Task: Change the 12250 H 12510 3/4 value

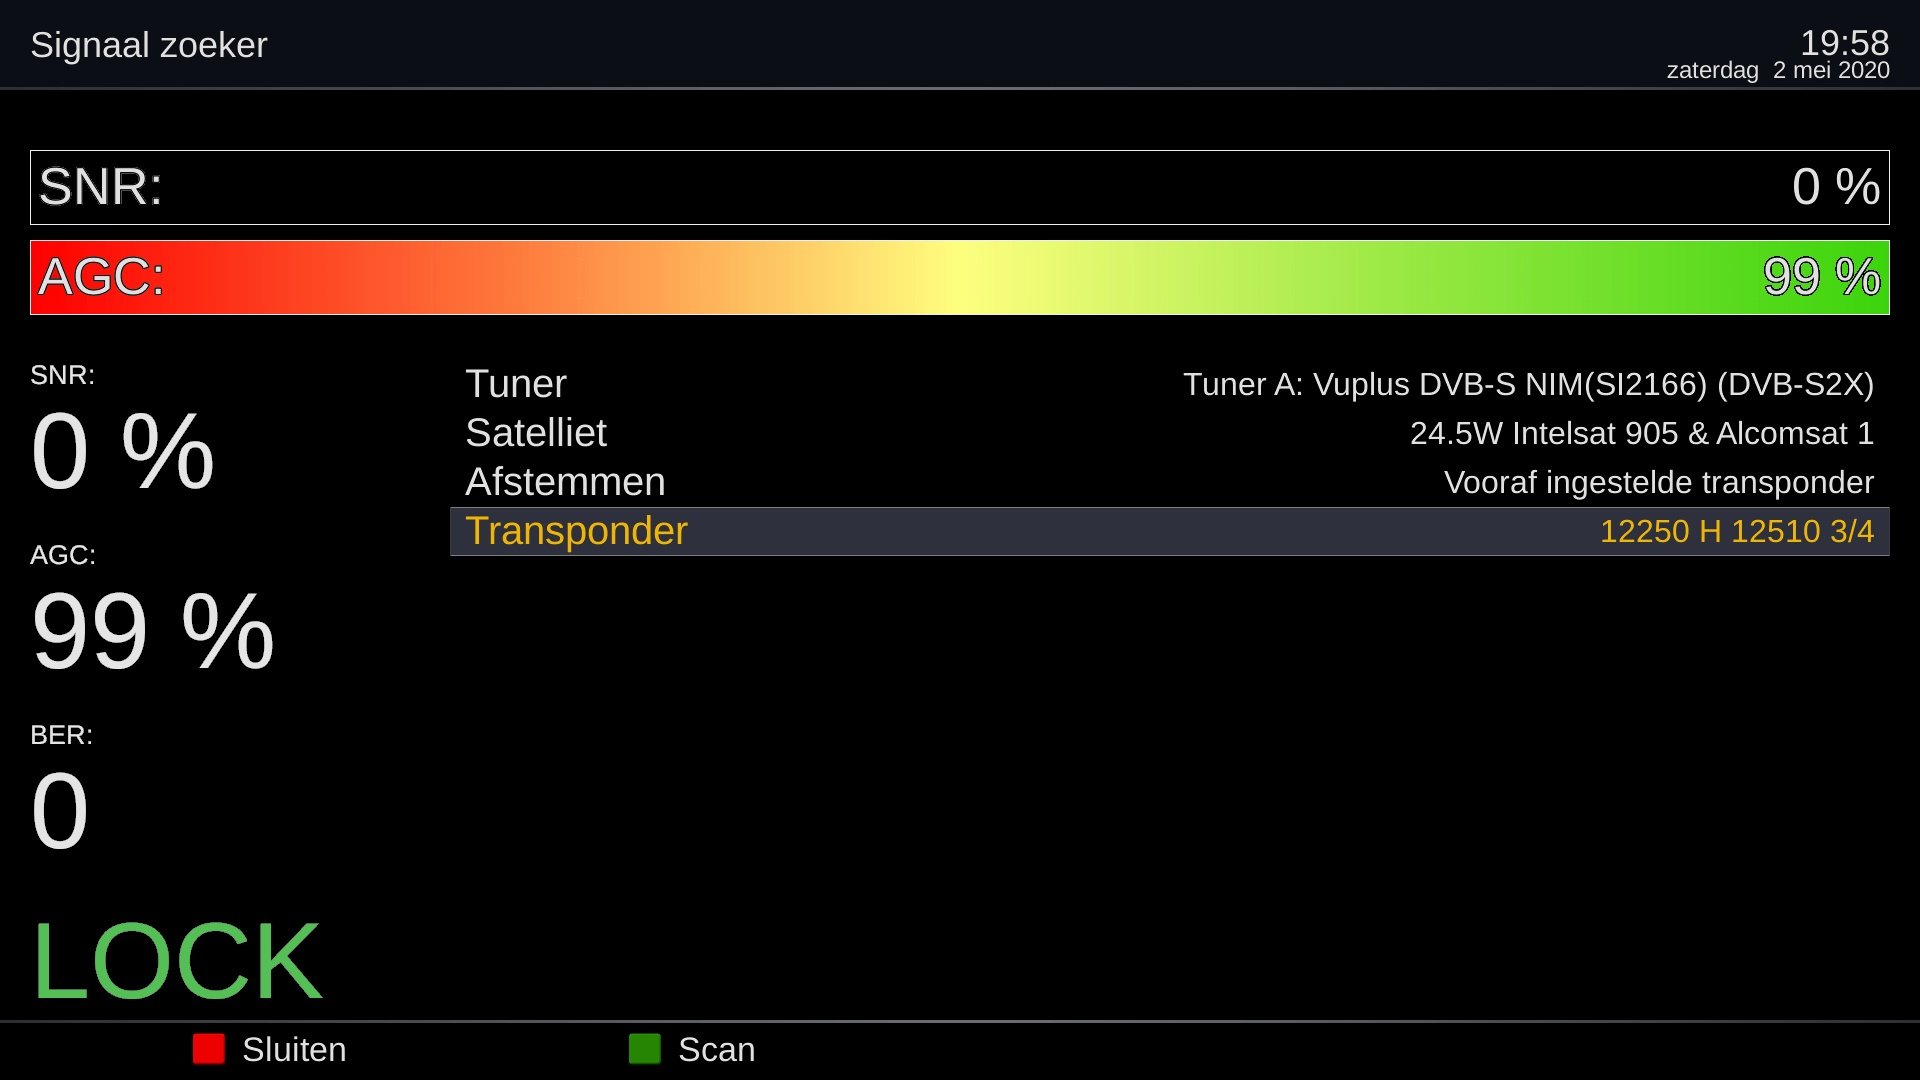Action: tap(1736, 531)
